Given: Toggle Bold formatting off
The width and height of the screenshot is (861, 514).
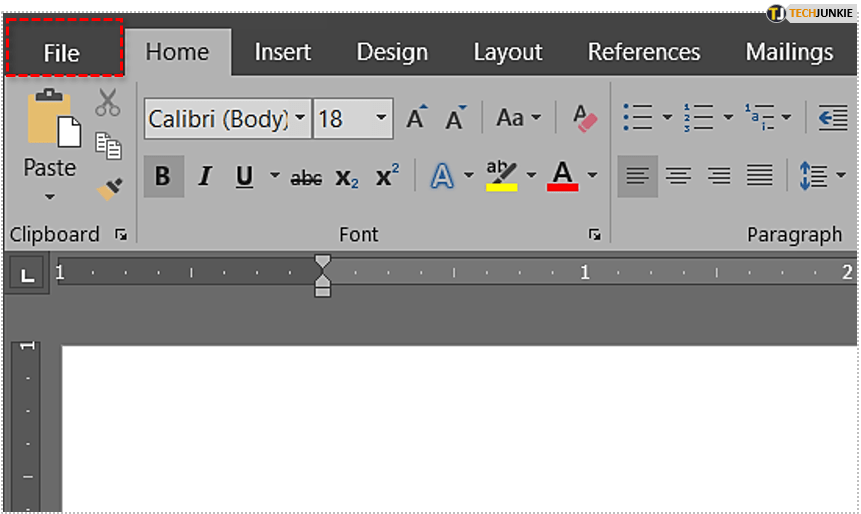Looking at the screenshot, I should click(x=163, y=177).
